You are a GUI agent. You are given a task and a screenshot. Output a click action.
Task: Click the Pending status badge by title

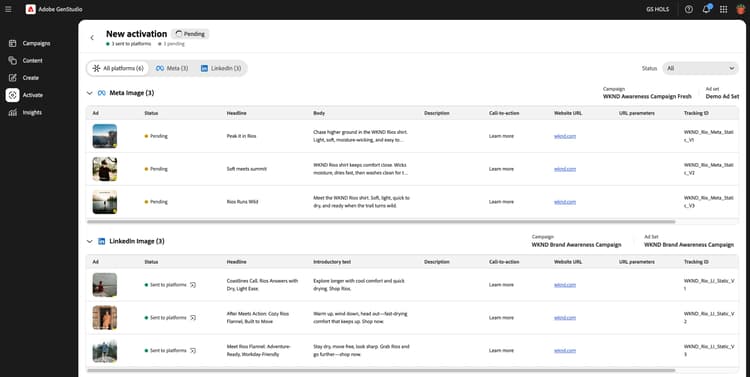point(190,34)
